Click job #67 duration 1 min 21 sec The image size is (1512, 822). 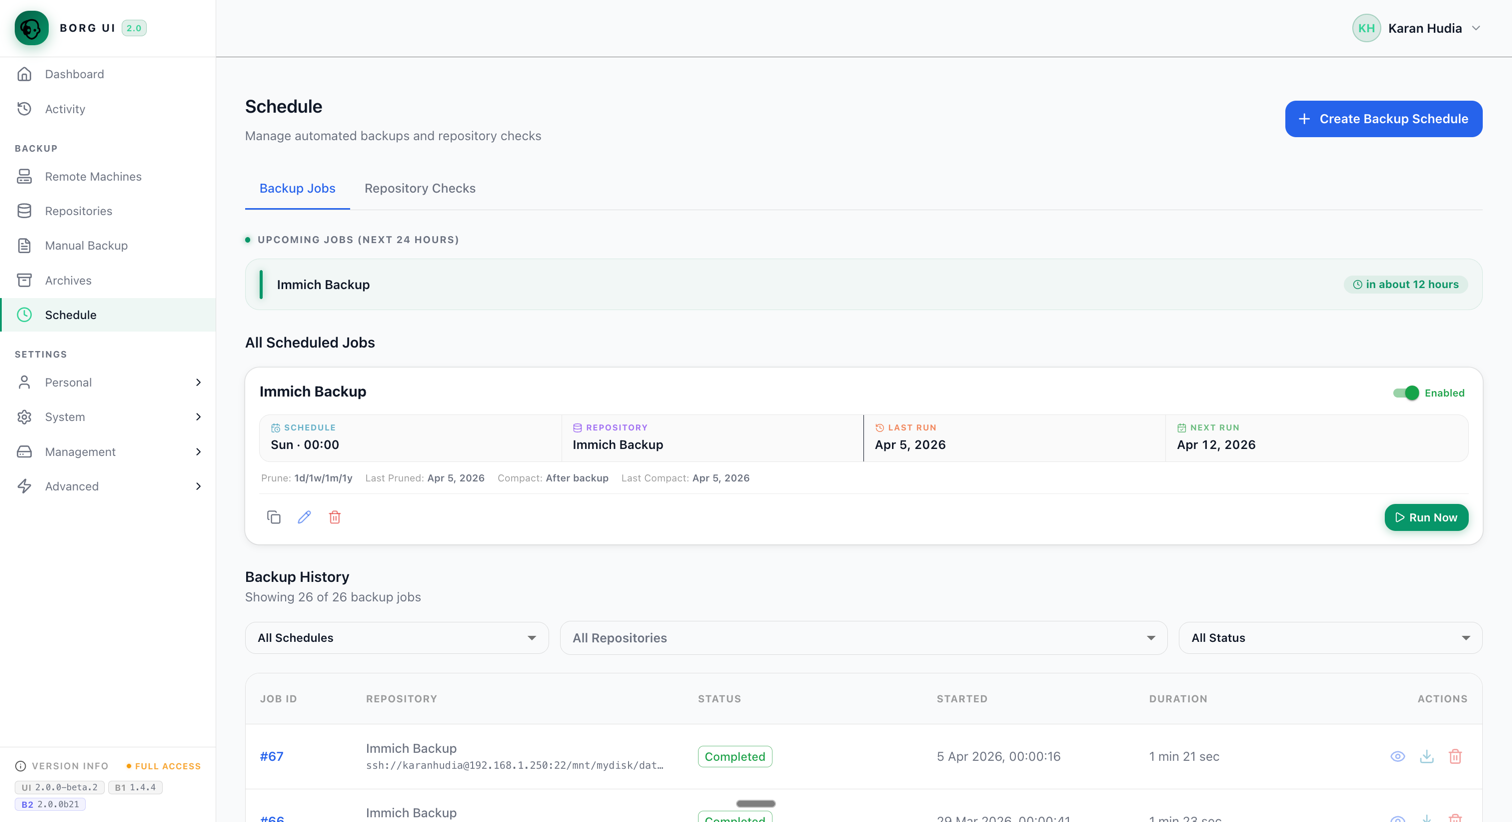[x=1184, y=757]
